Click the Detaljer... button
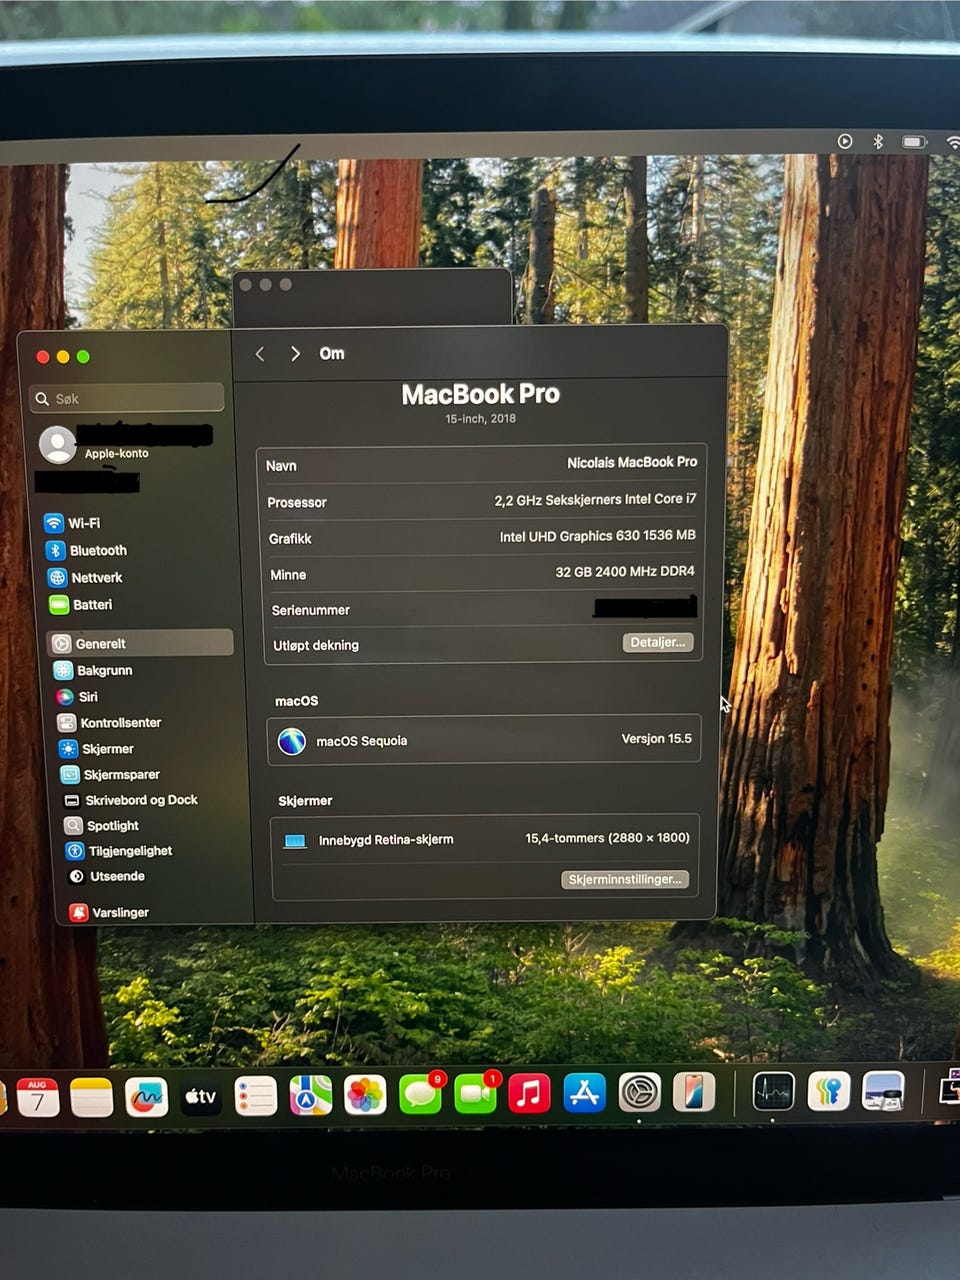 click(658, 642)
